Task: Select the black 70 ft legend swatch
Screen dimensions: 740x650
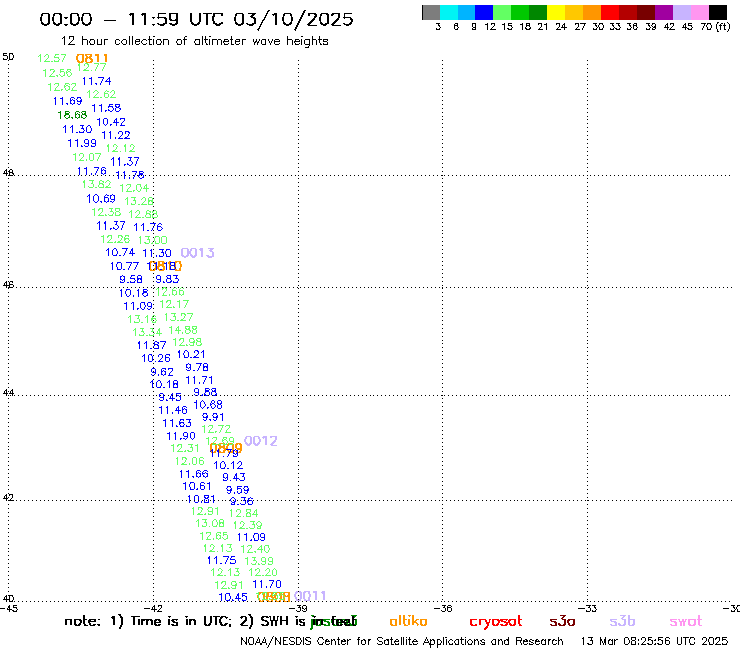Action: (x=718, y=12)
